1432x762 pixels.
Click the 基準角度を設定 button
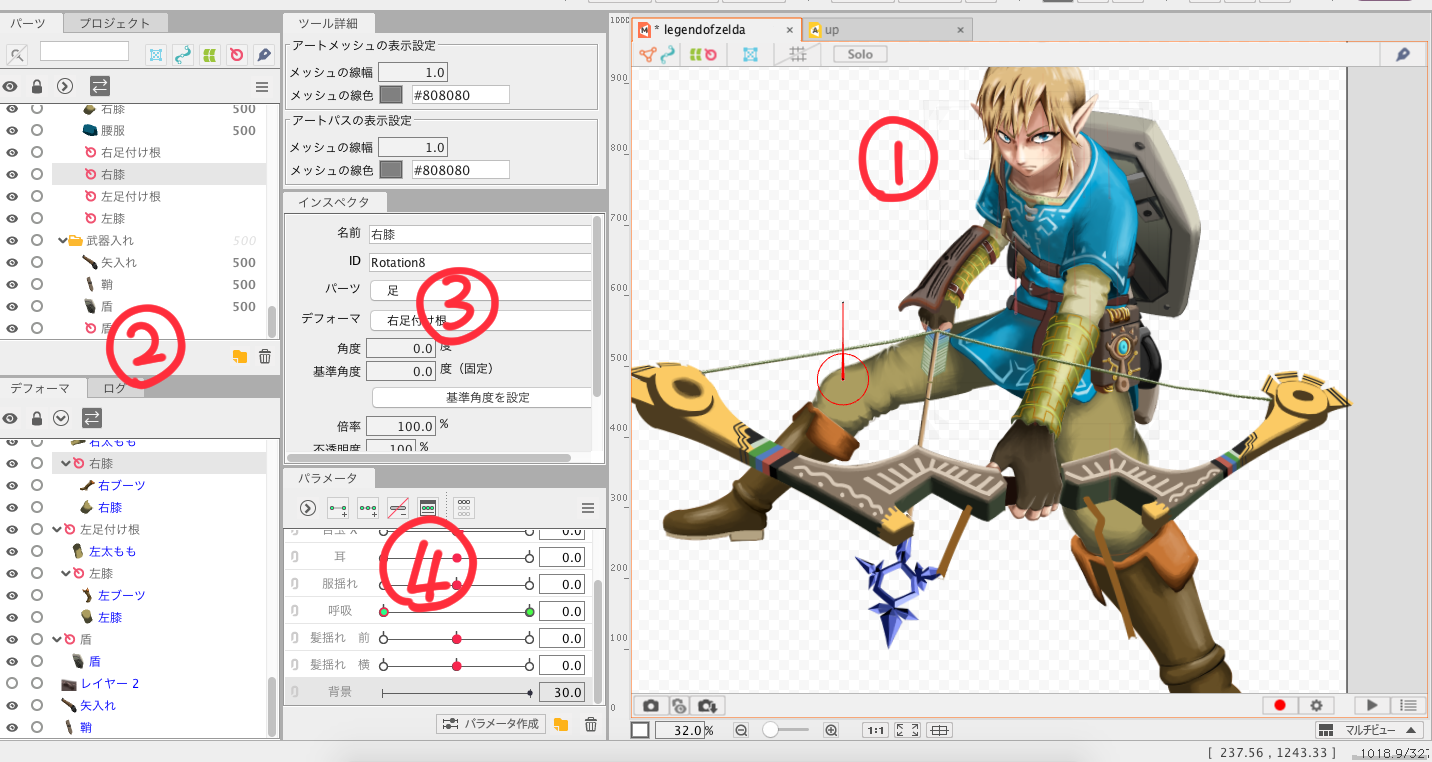click(x=481, y=397)
